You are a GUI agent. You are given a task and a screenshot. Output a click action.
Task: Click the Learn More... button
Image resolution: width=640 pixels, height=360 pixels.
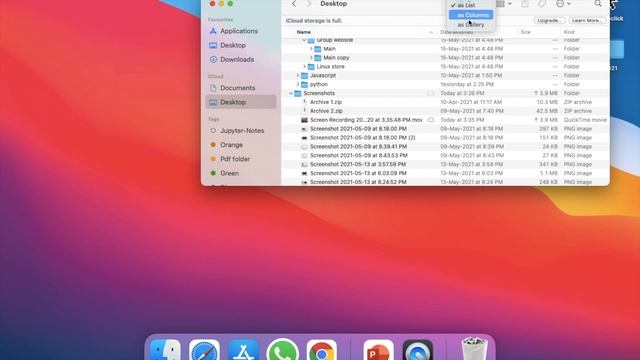[x=587, y=20]
